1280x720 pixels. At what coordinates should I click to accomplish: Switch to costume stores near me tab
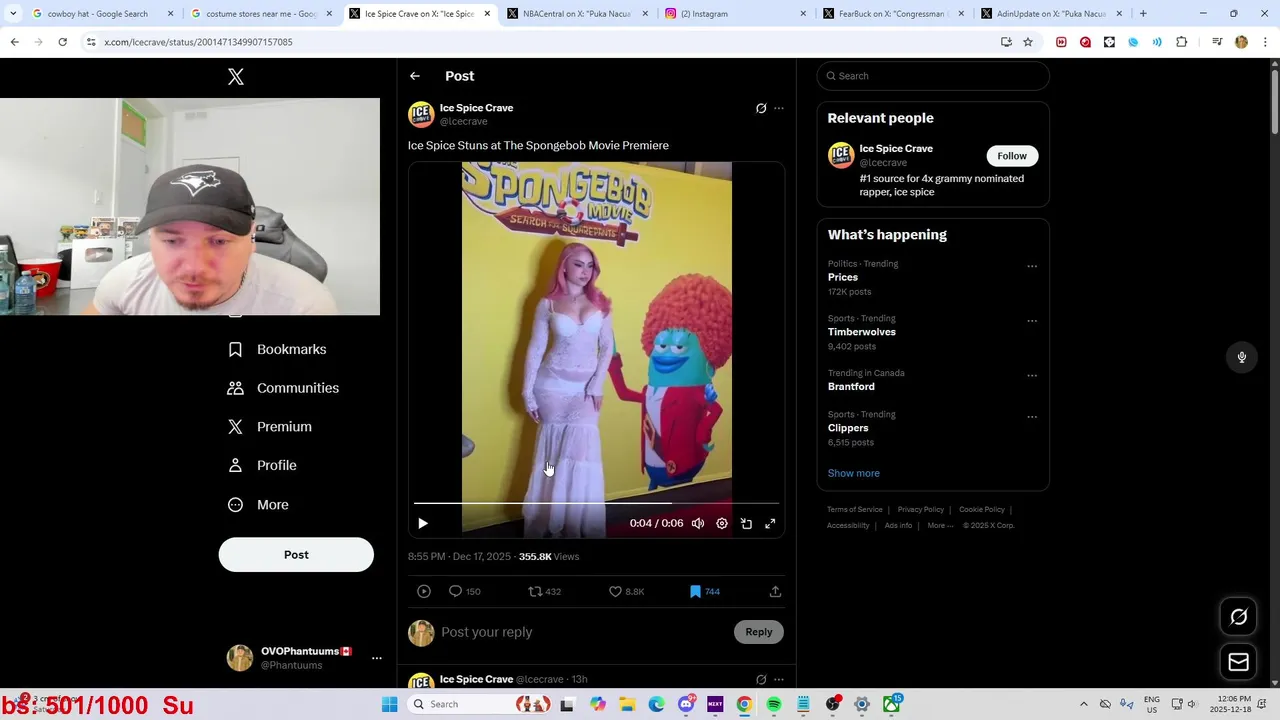(262, 14)
